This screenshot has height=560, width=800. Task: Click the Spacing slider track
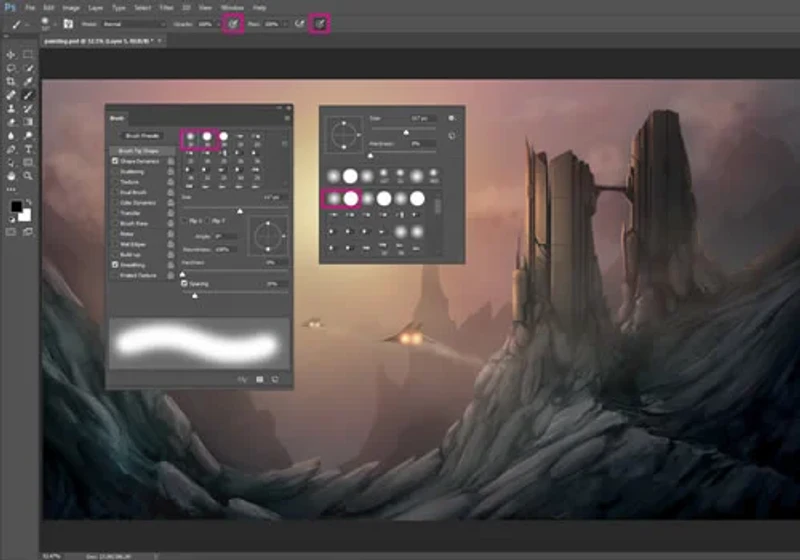[235, 293]
